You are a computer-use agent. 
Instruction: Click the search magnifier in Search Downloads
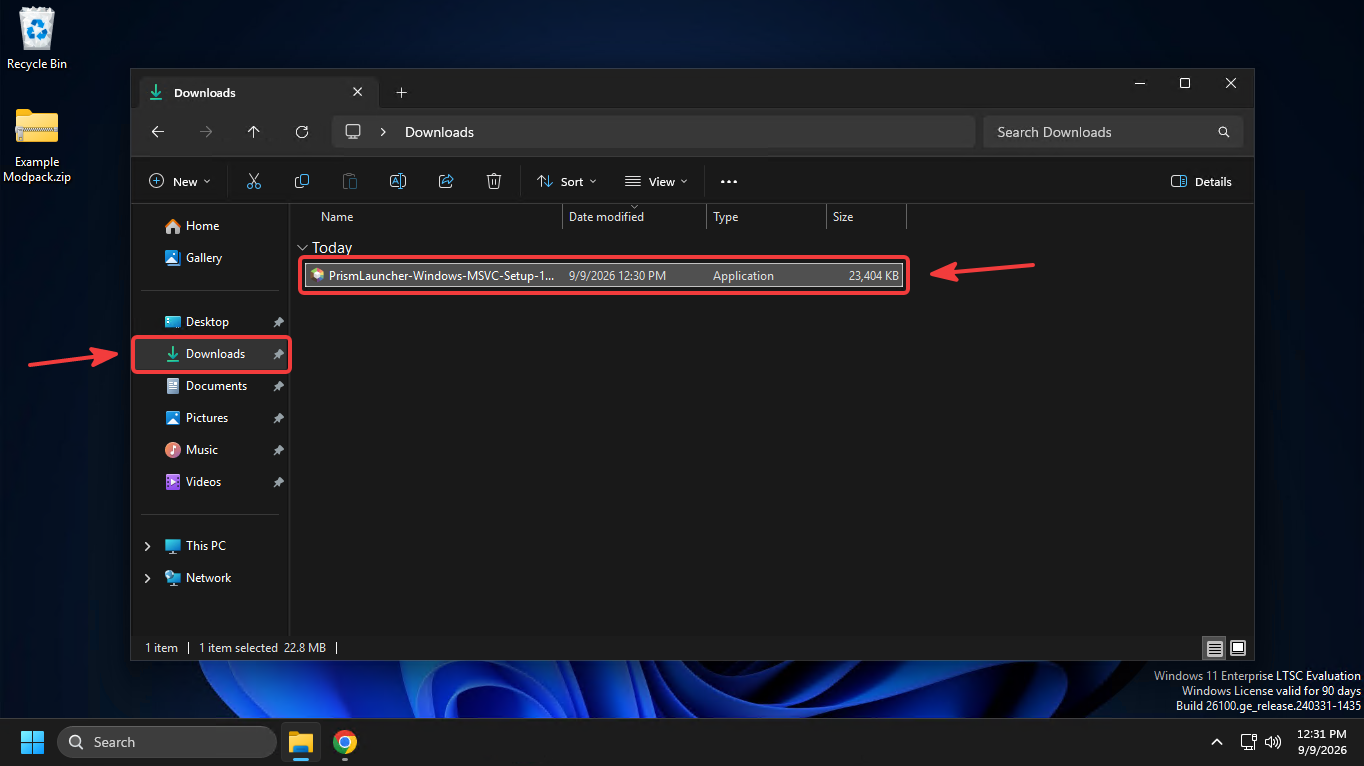pyautogui.click(x=1224, y=132)
